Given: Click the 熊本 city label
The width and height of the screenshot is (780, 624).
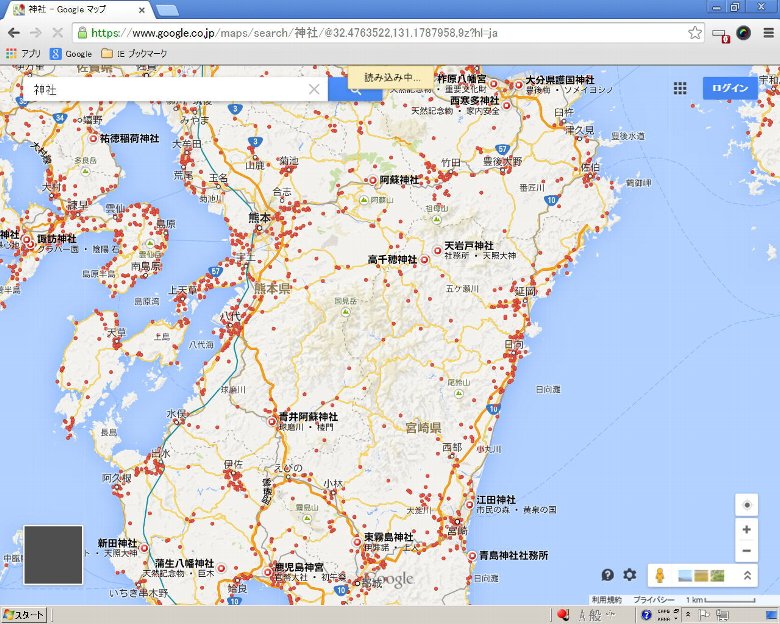Looking at the screenshot, I should pos(260,218).
